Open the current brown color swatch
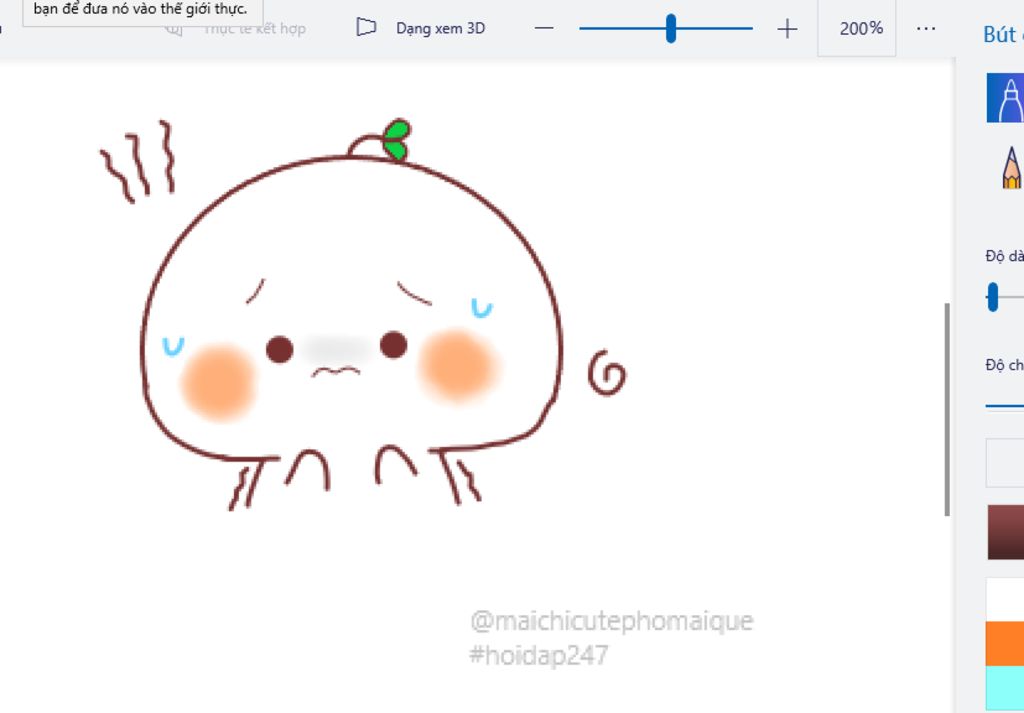1024x713 pixels. [1006, 532]
